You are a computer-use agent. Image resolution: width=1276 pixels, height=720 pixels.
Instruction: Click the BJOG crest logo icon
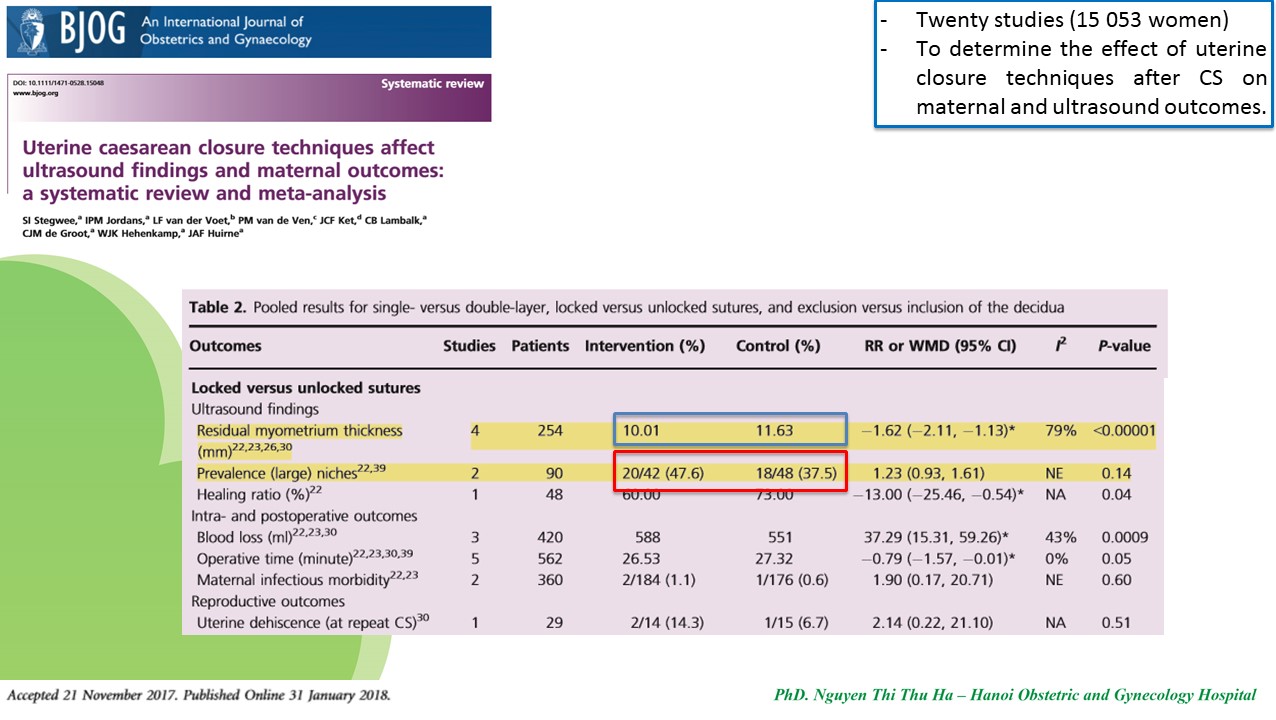click(27, 32)
